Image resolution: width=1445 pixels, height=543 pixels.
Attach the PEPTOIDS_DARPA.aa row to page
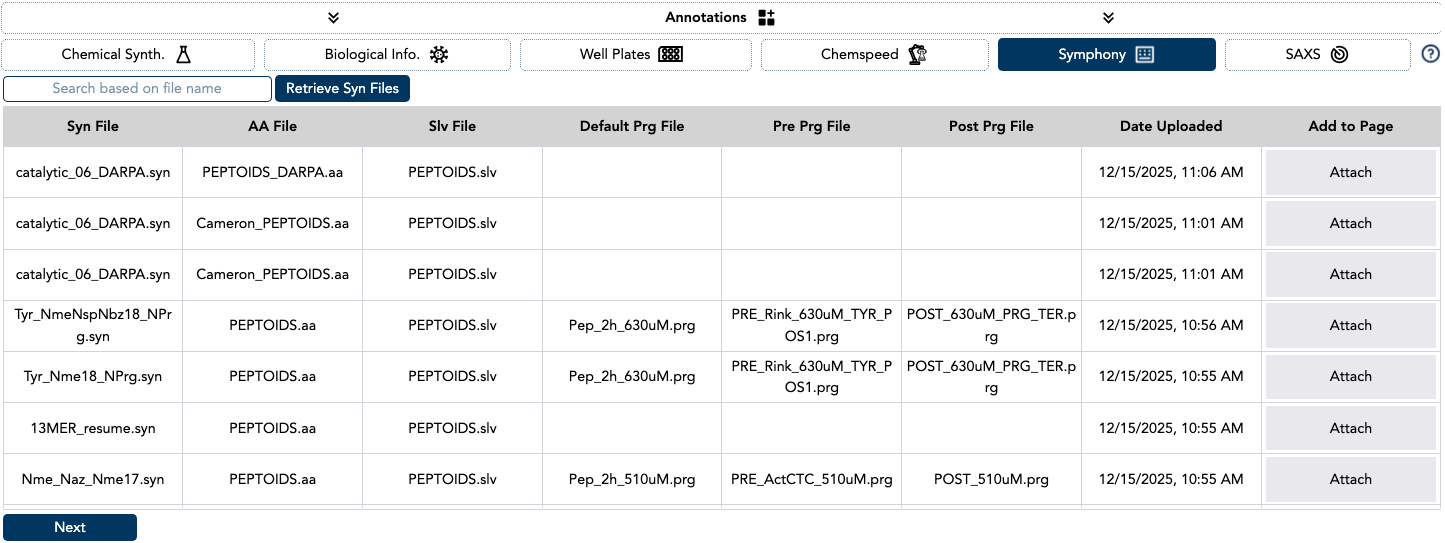1350,172
